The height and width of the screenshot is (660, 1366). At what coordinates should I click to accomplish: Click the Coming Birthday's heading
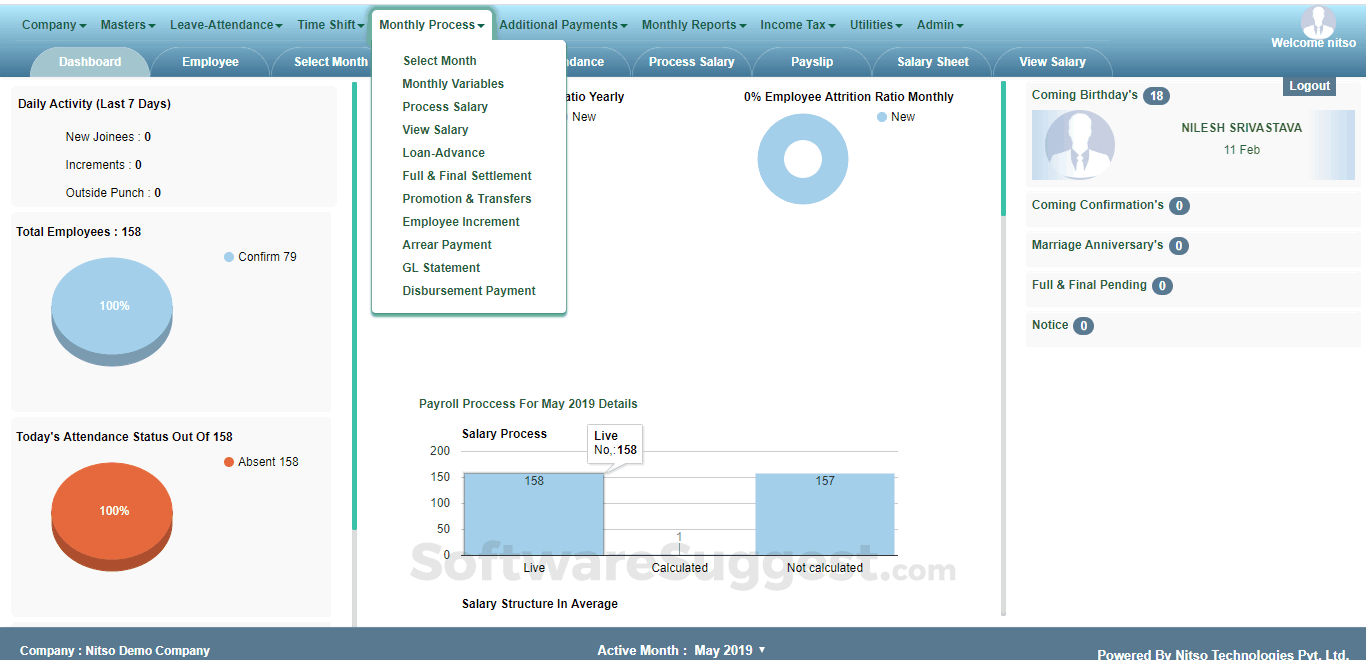tap(1085, 95)
